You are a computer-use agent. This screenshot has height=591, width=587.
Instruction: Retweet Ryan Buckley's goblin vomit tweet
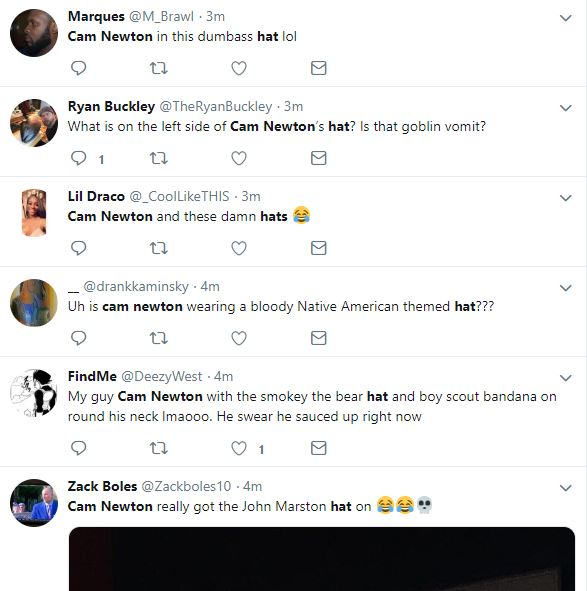159,158
